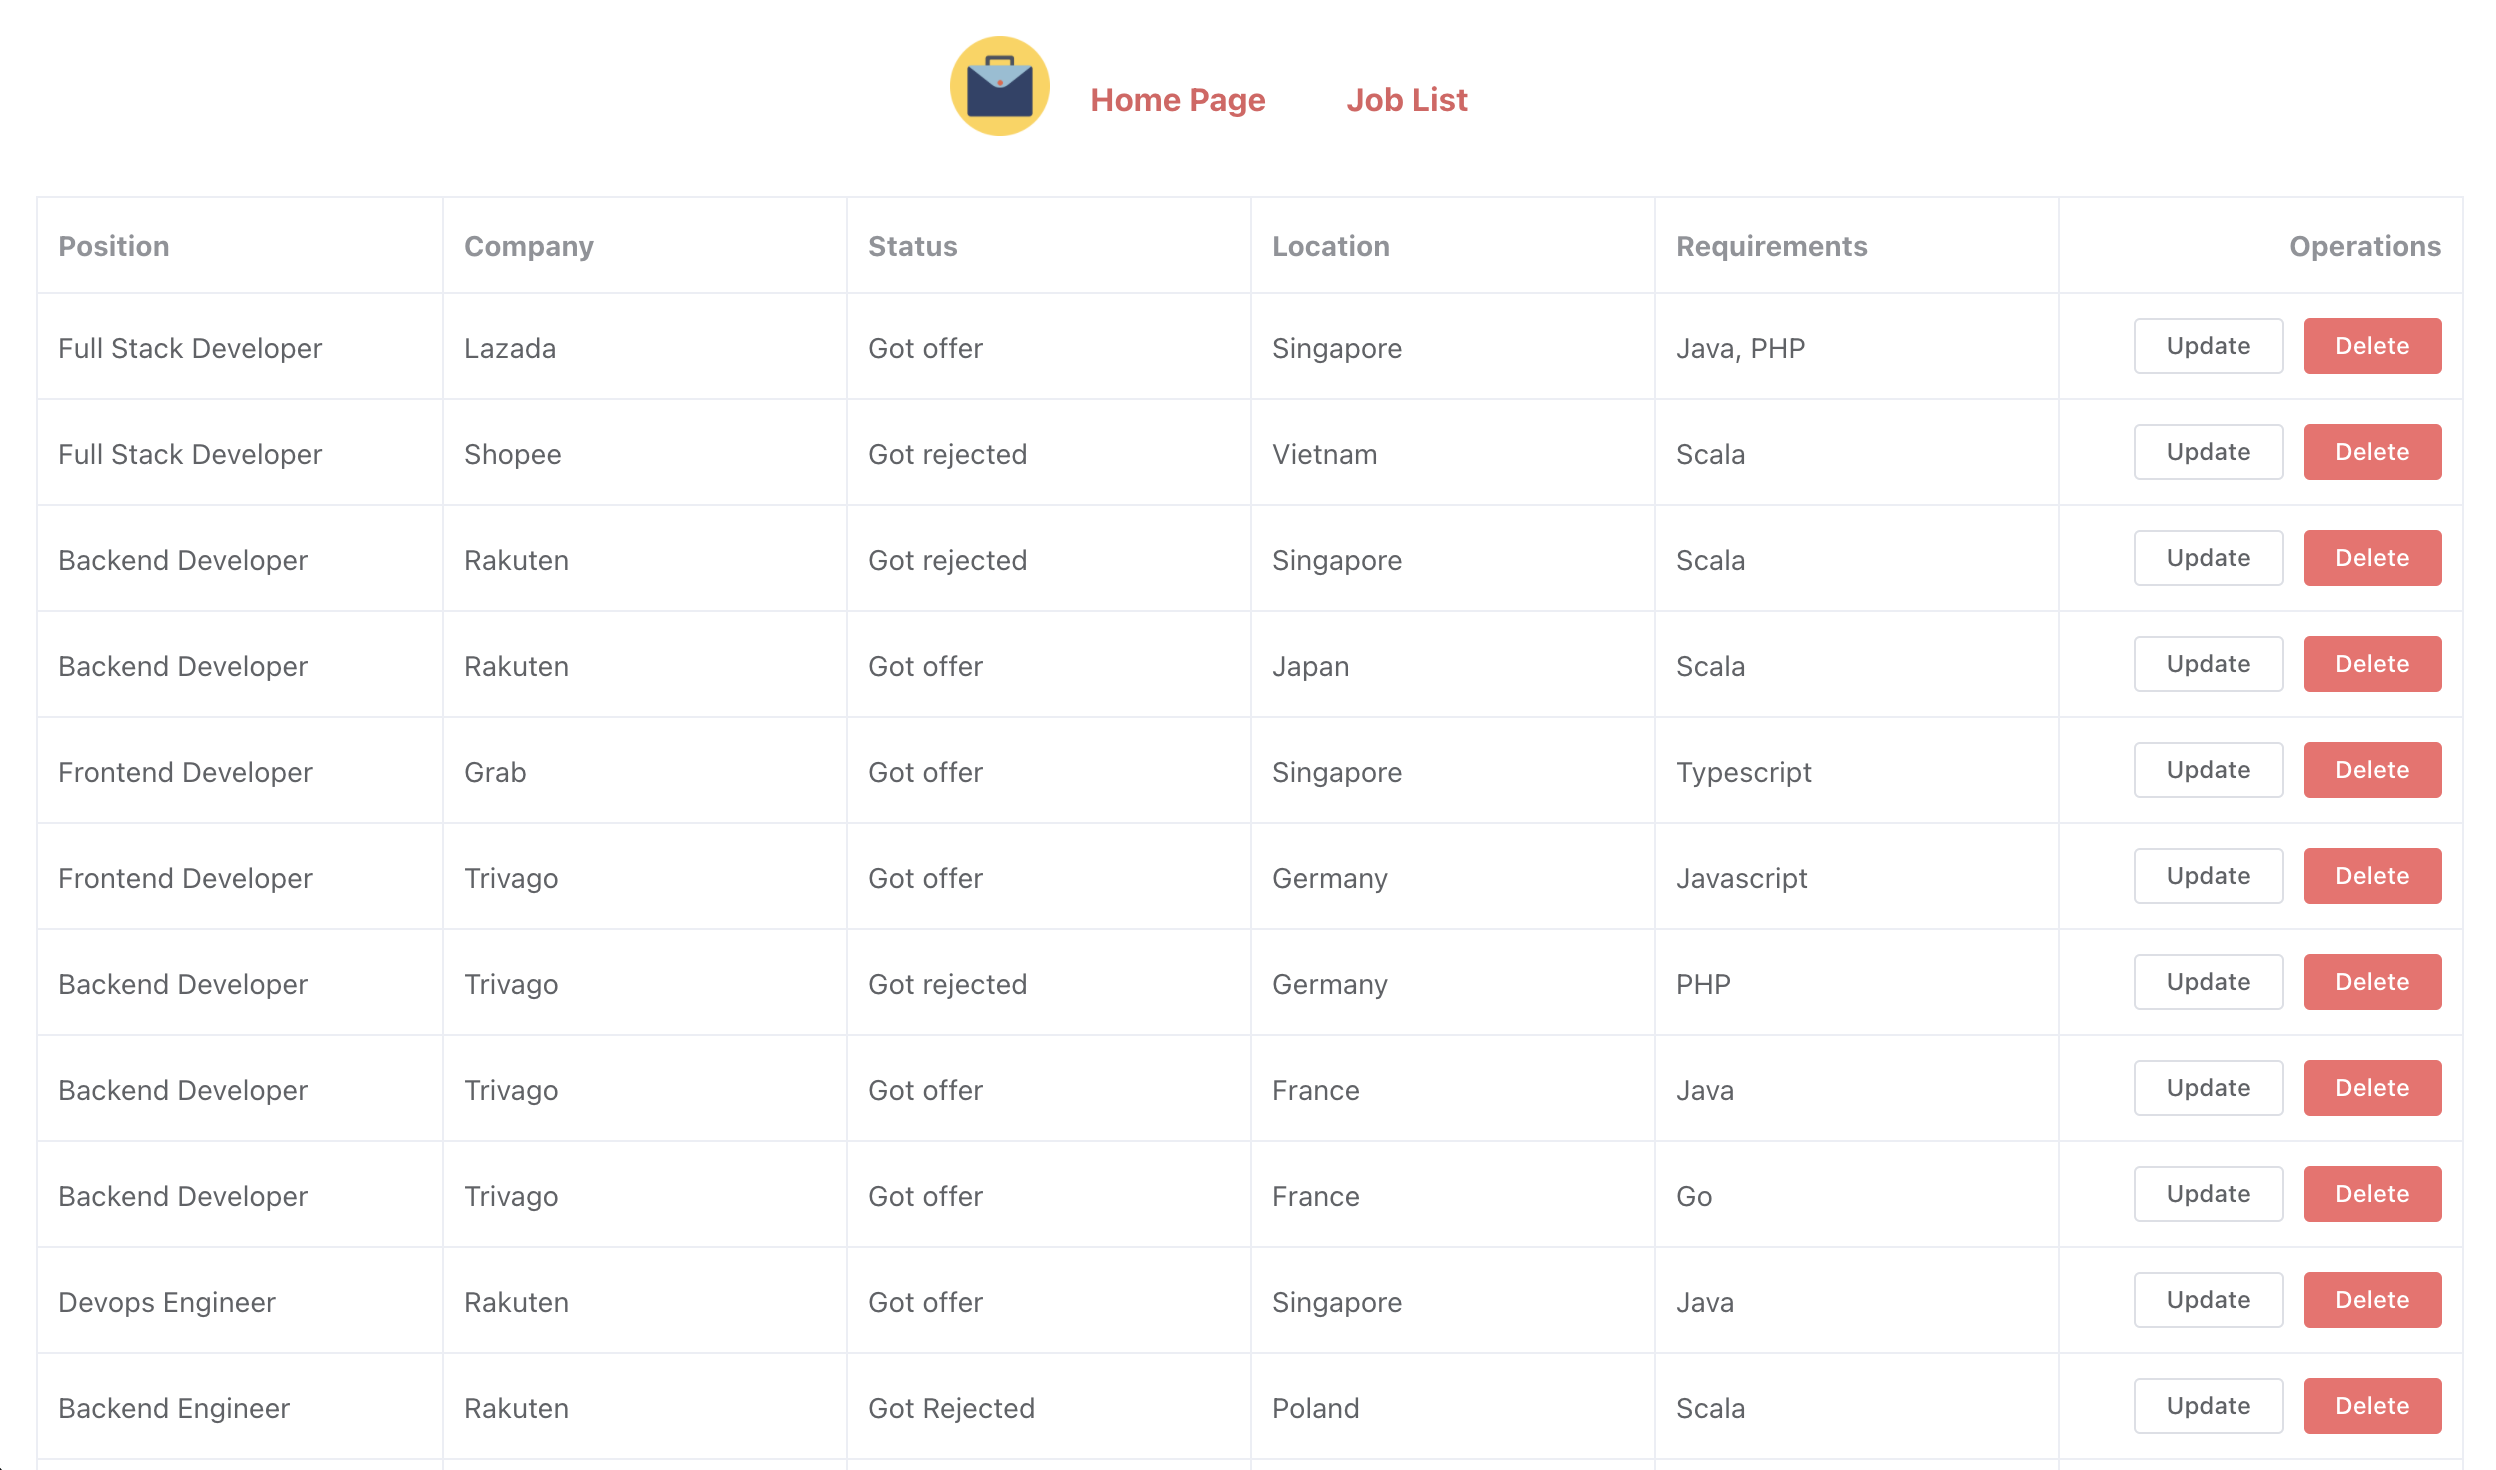Update the Trivago France Java job
The height and width of the screenshot is (1470, 2496).
click(x=2207, y=1088)
